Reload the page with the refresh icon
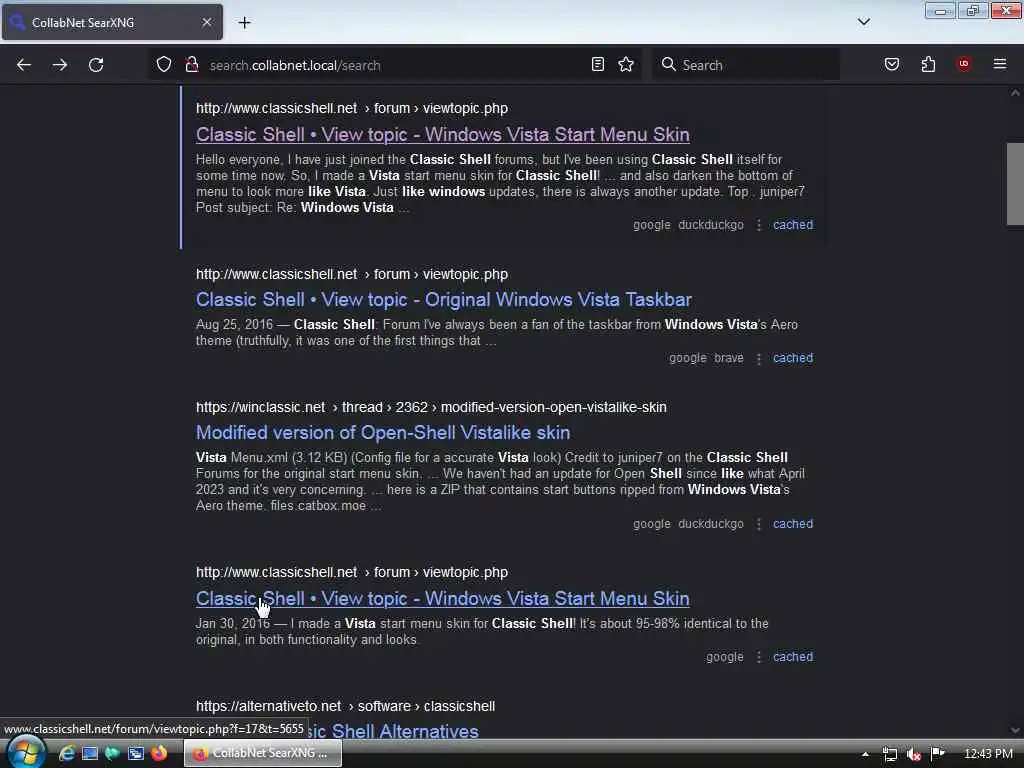This screenshot has width=1024, height=768. pos(96,65)
